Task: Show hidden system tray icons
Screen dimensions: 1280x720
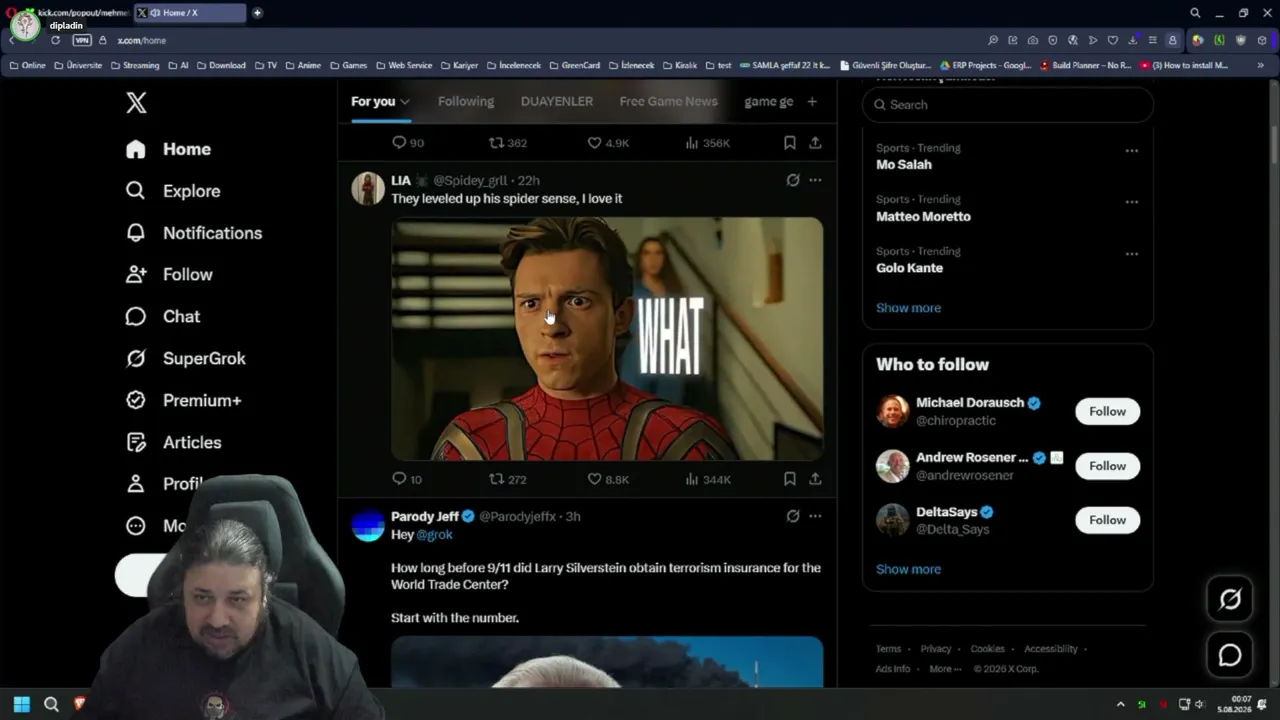Action: click(x=1120, y=704)
